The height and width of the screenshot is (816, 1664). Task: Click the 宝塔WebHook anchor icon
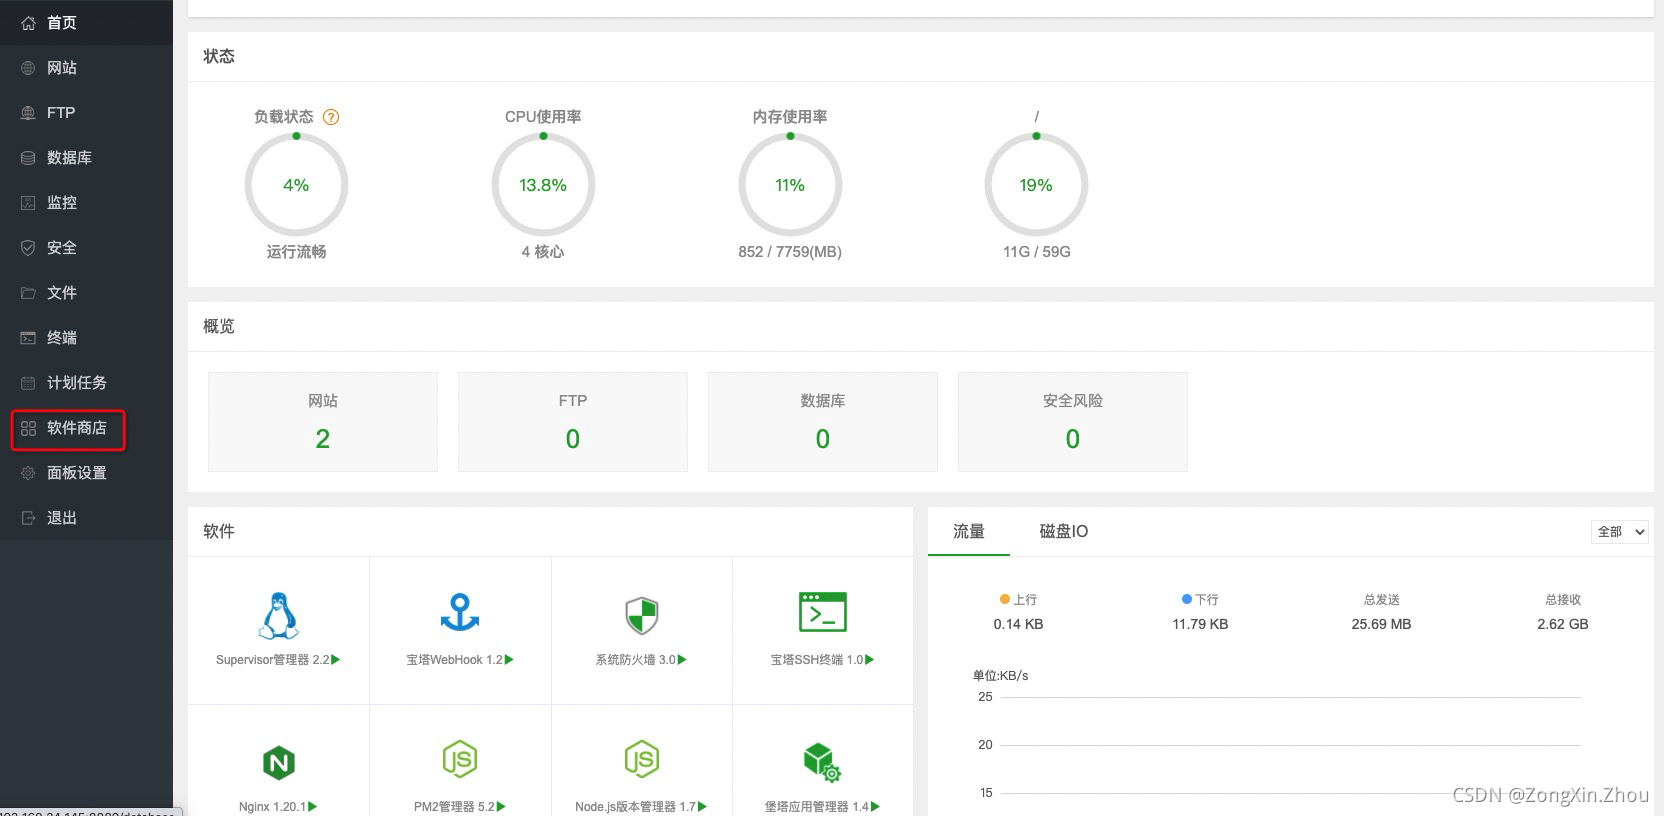(x=460, y=613)
